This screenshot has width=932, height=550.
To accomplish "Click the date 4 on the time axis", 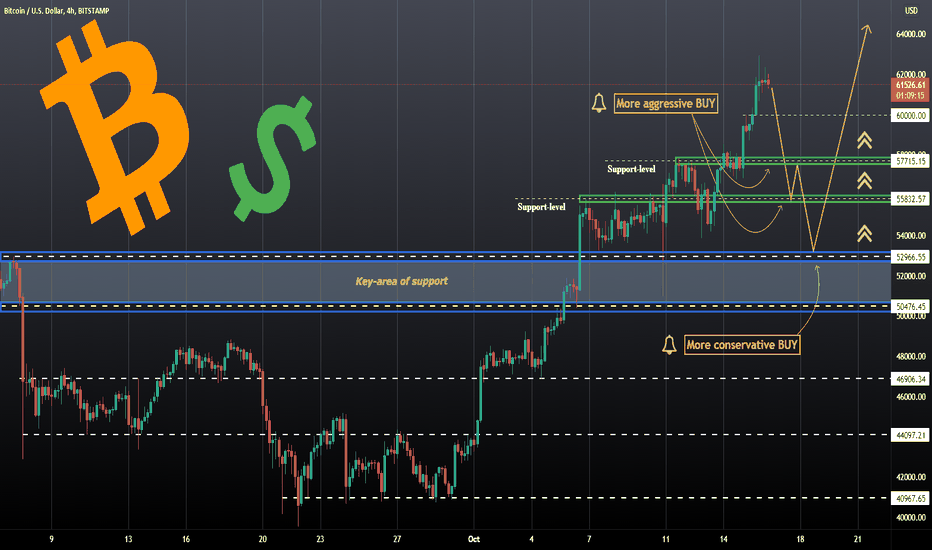I will click(531, 539).
